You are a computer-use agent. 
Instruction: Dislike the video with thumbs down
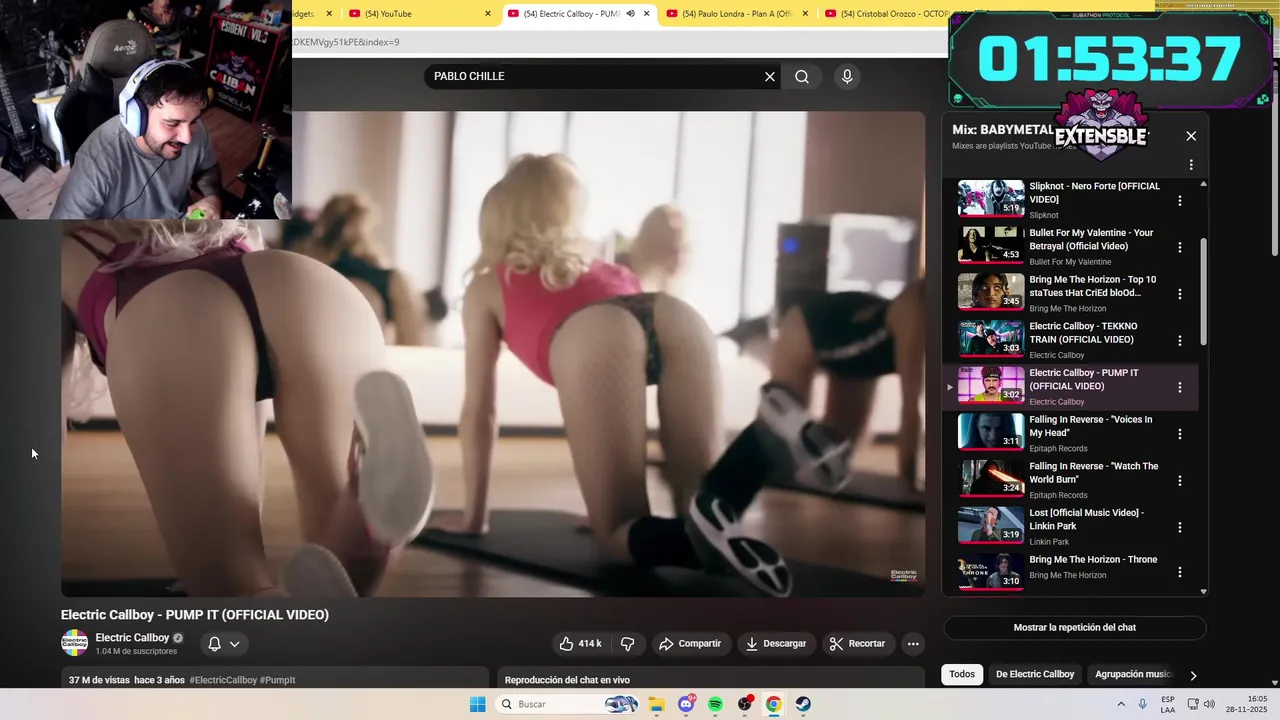pyautogui.click(x=628, y=644)
